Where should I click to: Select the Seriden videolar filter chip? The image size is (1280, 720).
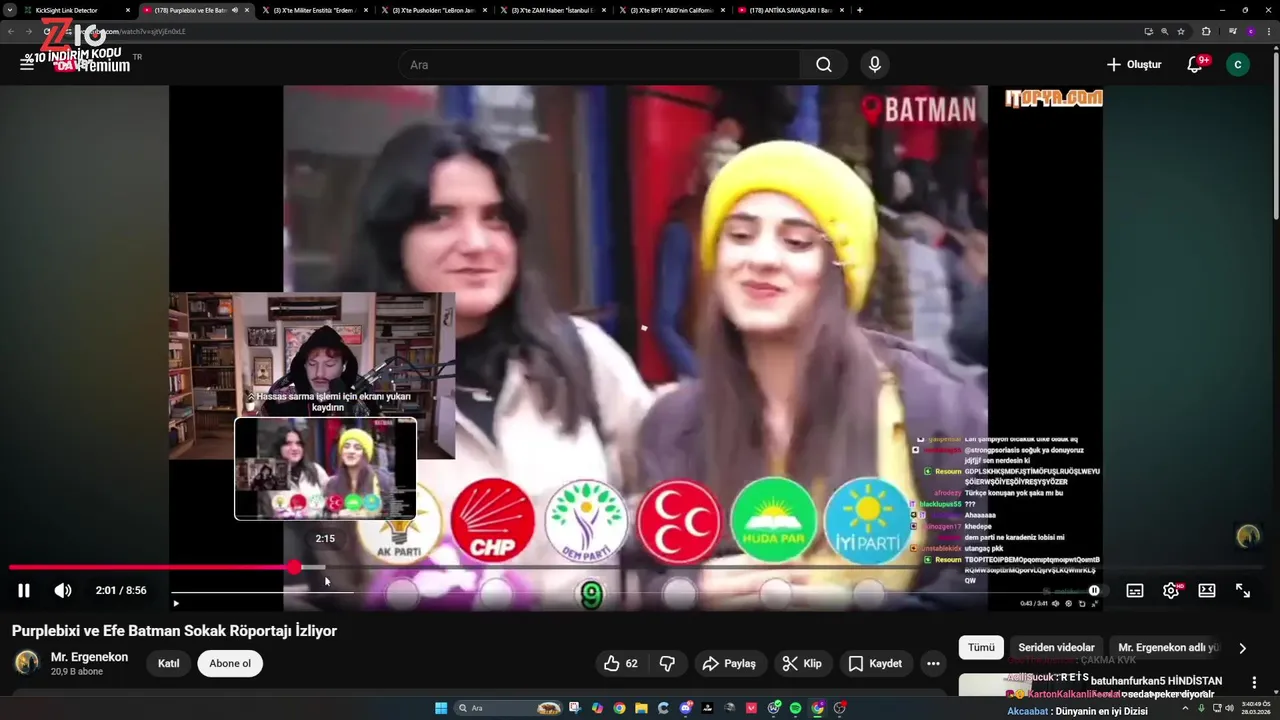[x=1056, y=647]
